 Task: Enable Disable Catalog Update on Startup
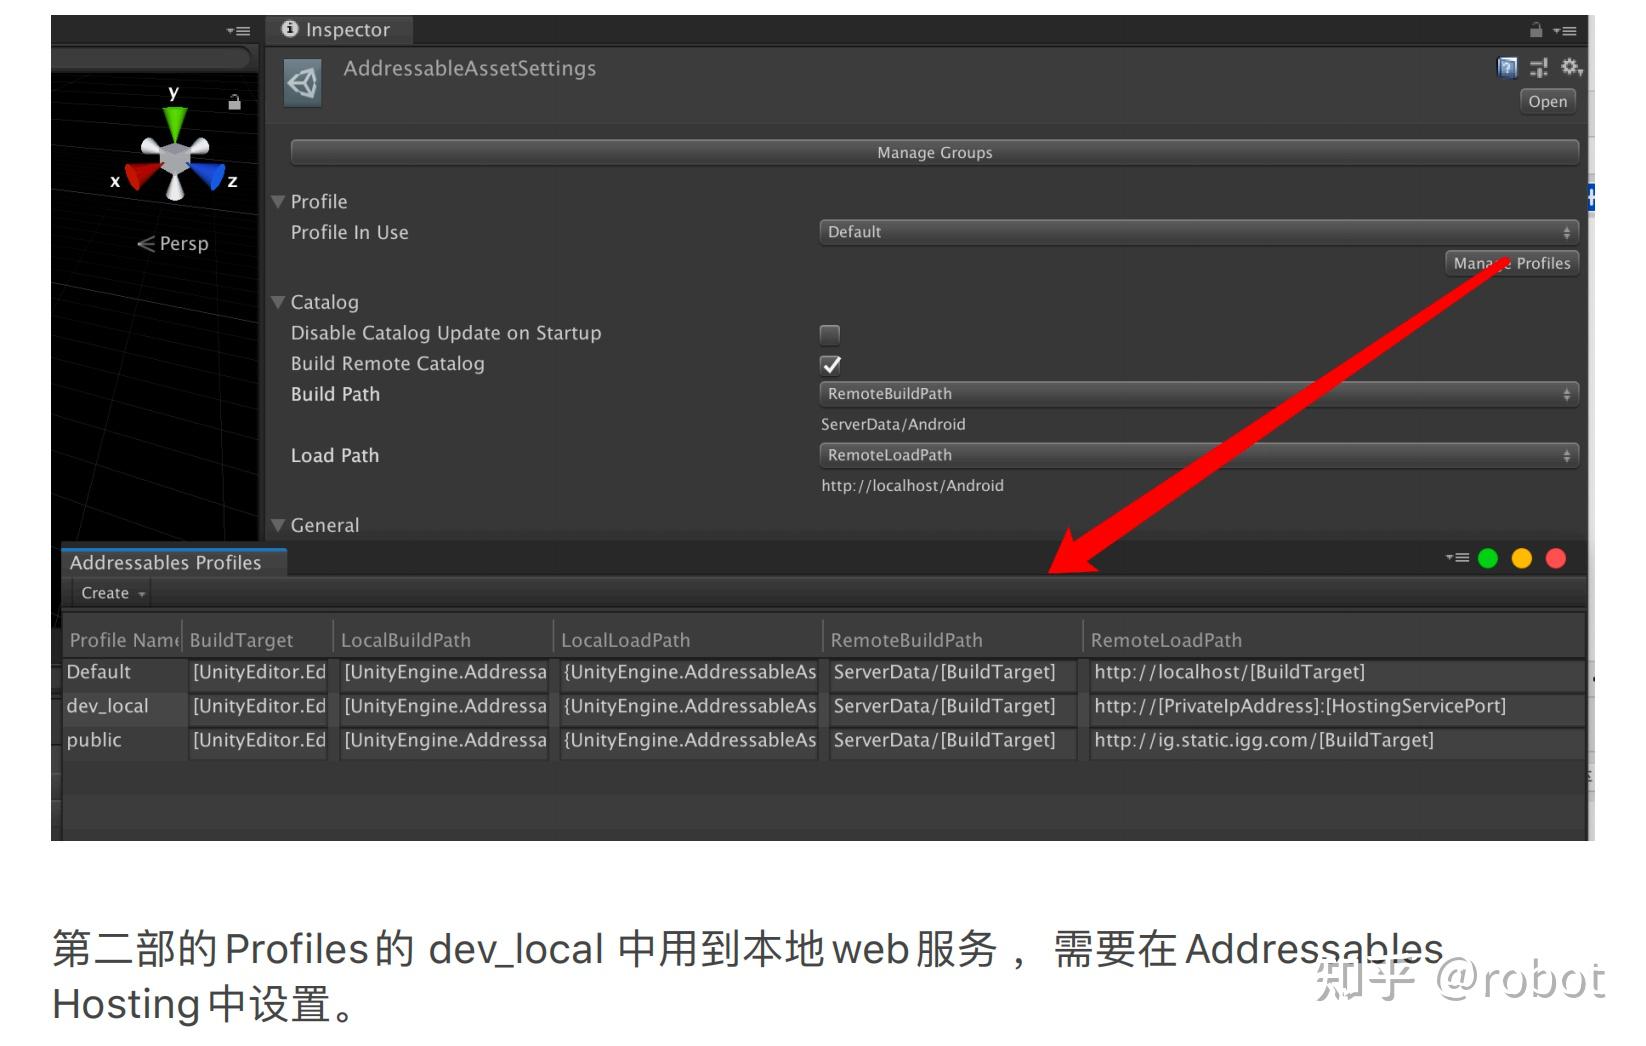click(829, 334)
